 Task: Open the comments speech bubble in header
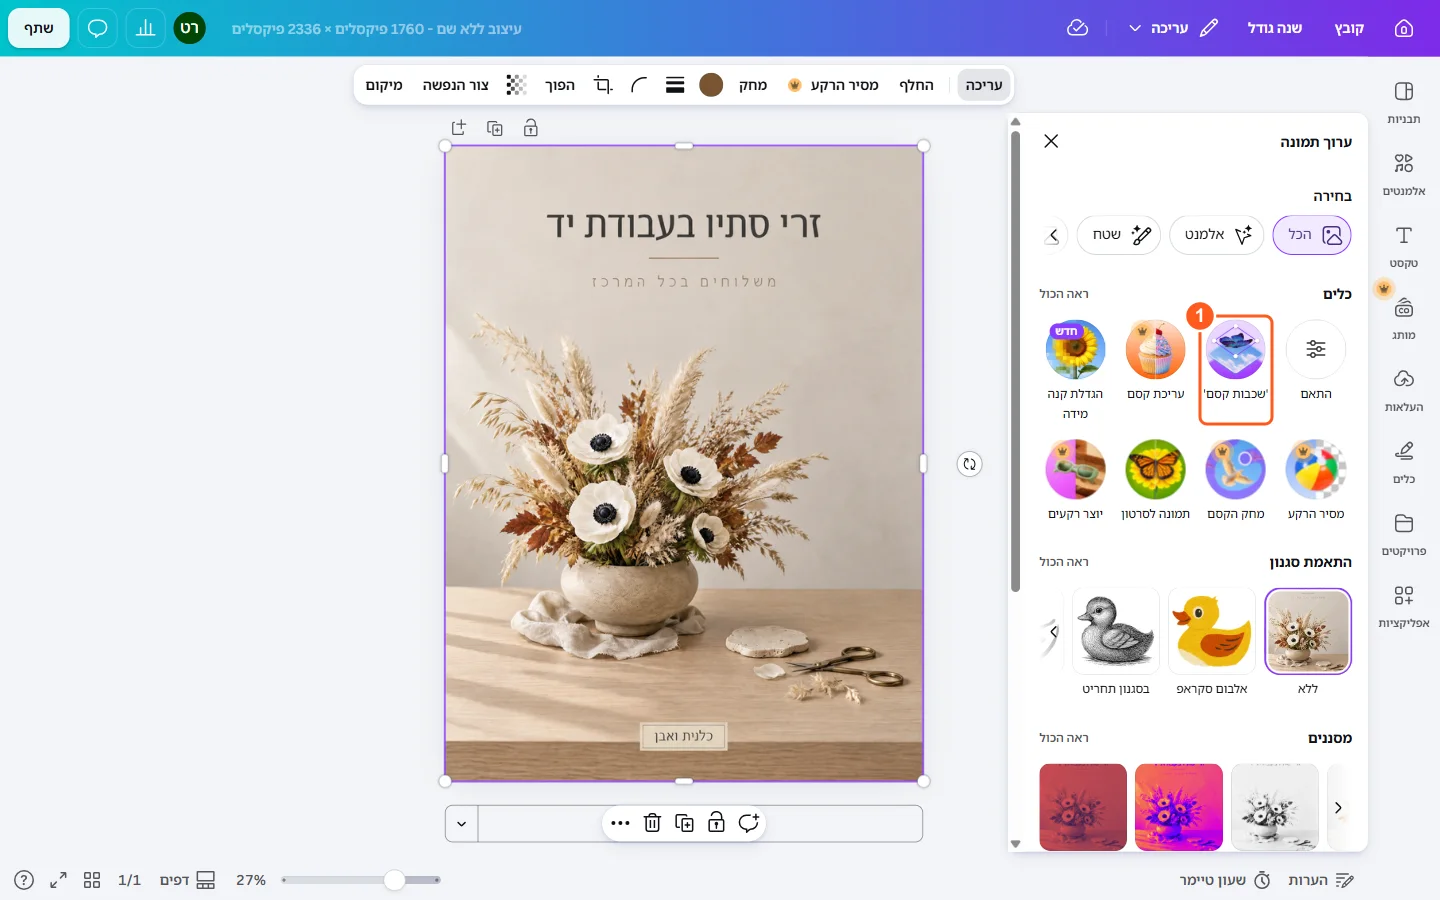(x=97, y=28)
